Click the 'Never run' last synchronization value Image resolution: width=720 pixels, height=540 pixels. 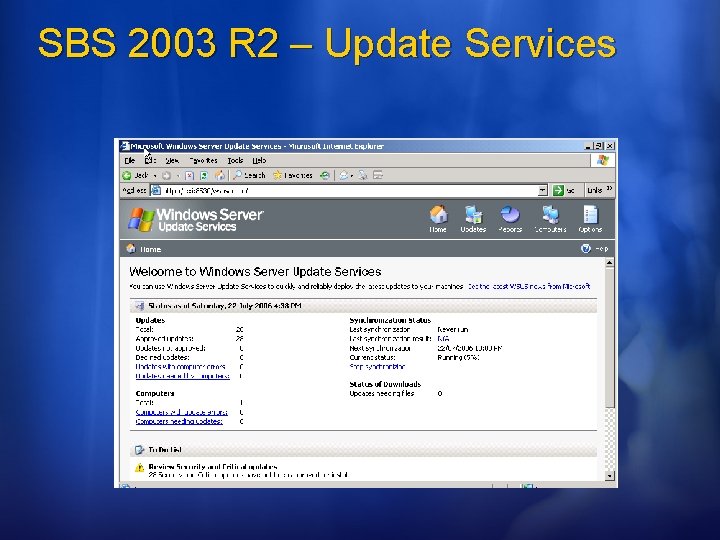[453, 329]
